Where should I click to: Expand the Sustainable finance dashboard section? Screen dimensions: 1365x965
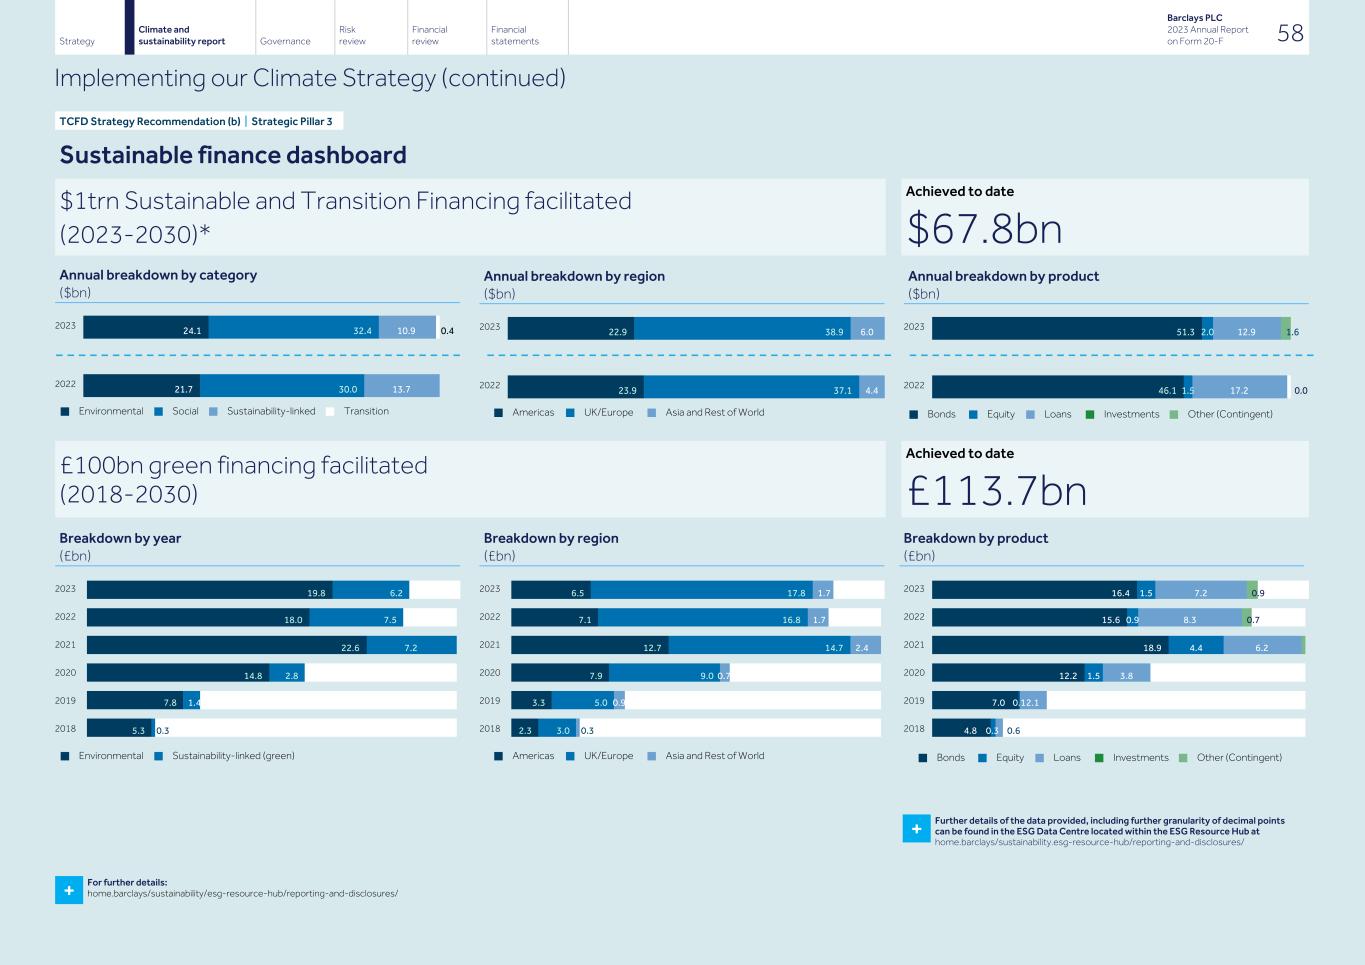pyautogui.click(x=233, y=155)
